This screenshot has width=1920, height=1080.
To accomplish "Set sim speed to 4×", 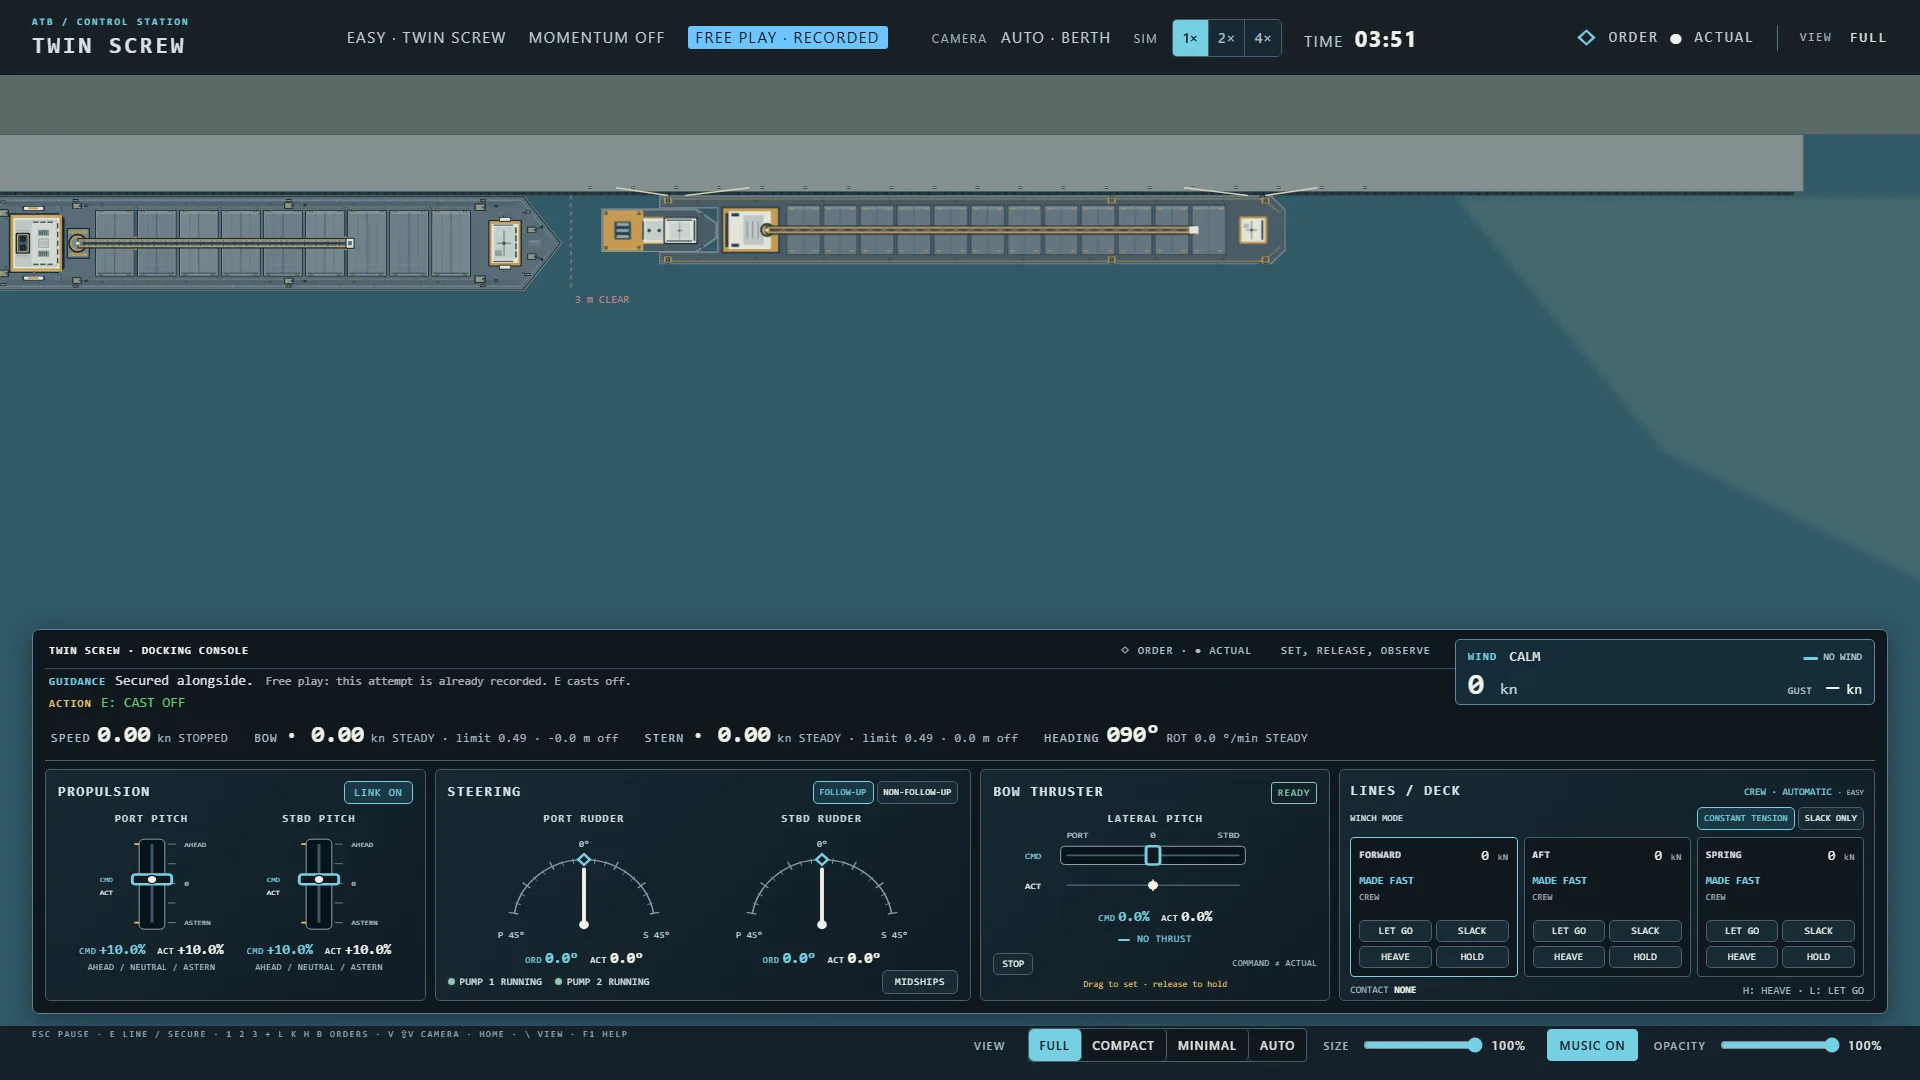I will (1263, 38).
